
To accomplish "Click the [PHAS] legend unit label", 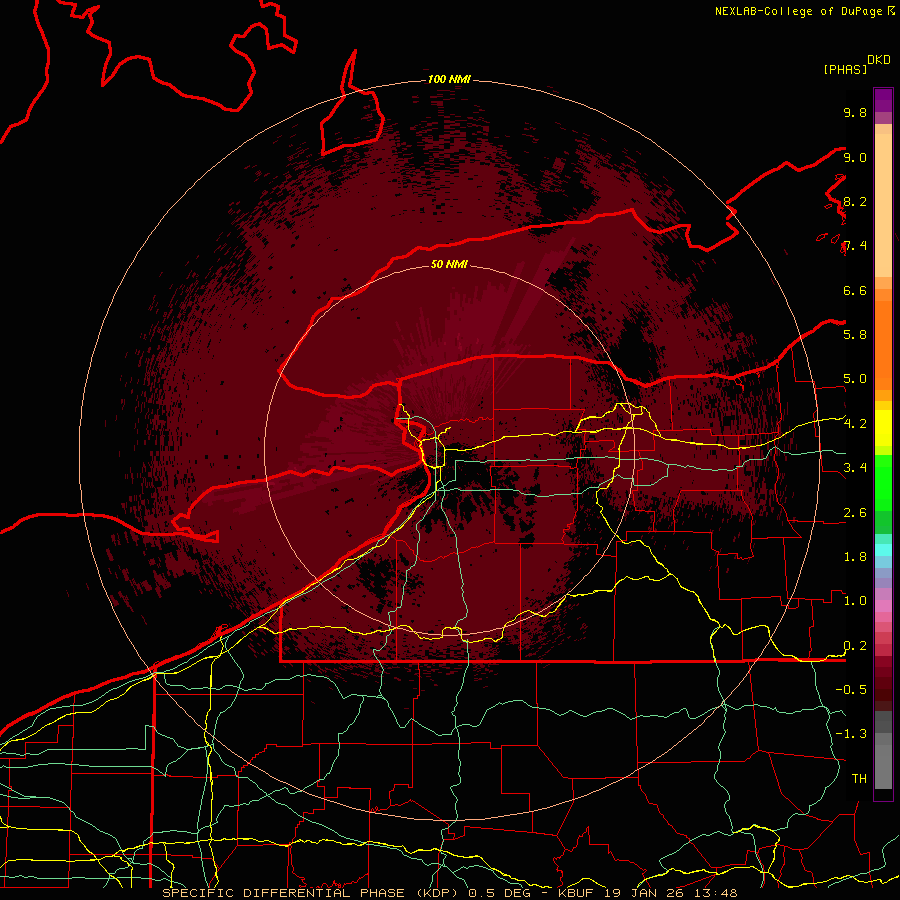I will tap(845, 69).
